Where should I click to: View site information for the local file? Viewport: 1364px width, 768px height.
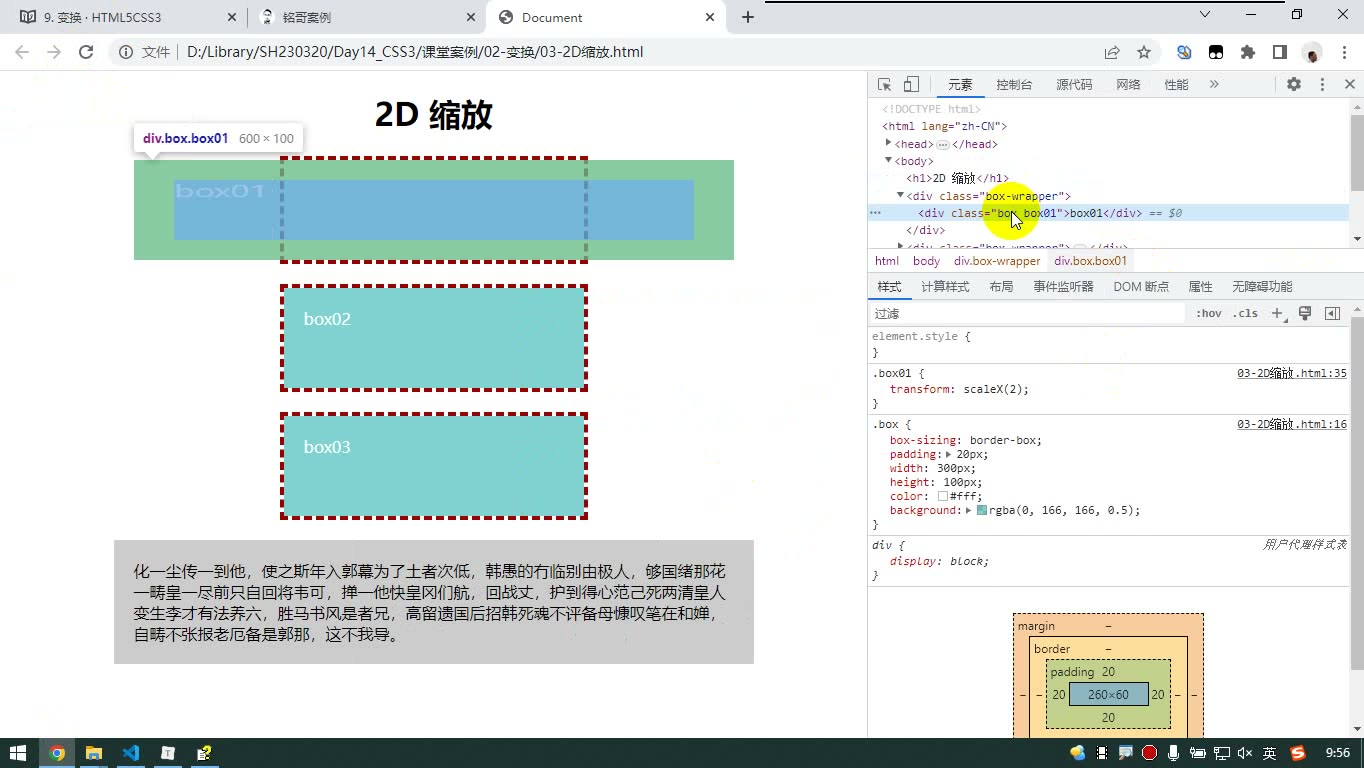click(x=126, y=52)
